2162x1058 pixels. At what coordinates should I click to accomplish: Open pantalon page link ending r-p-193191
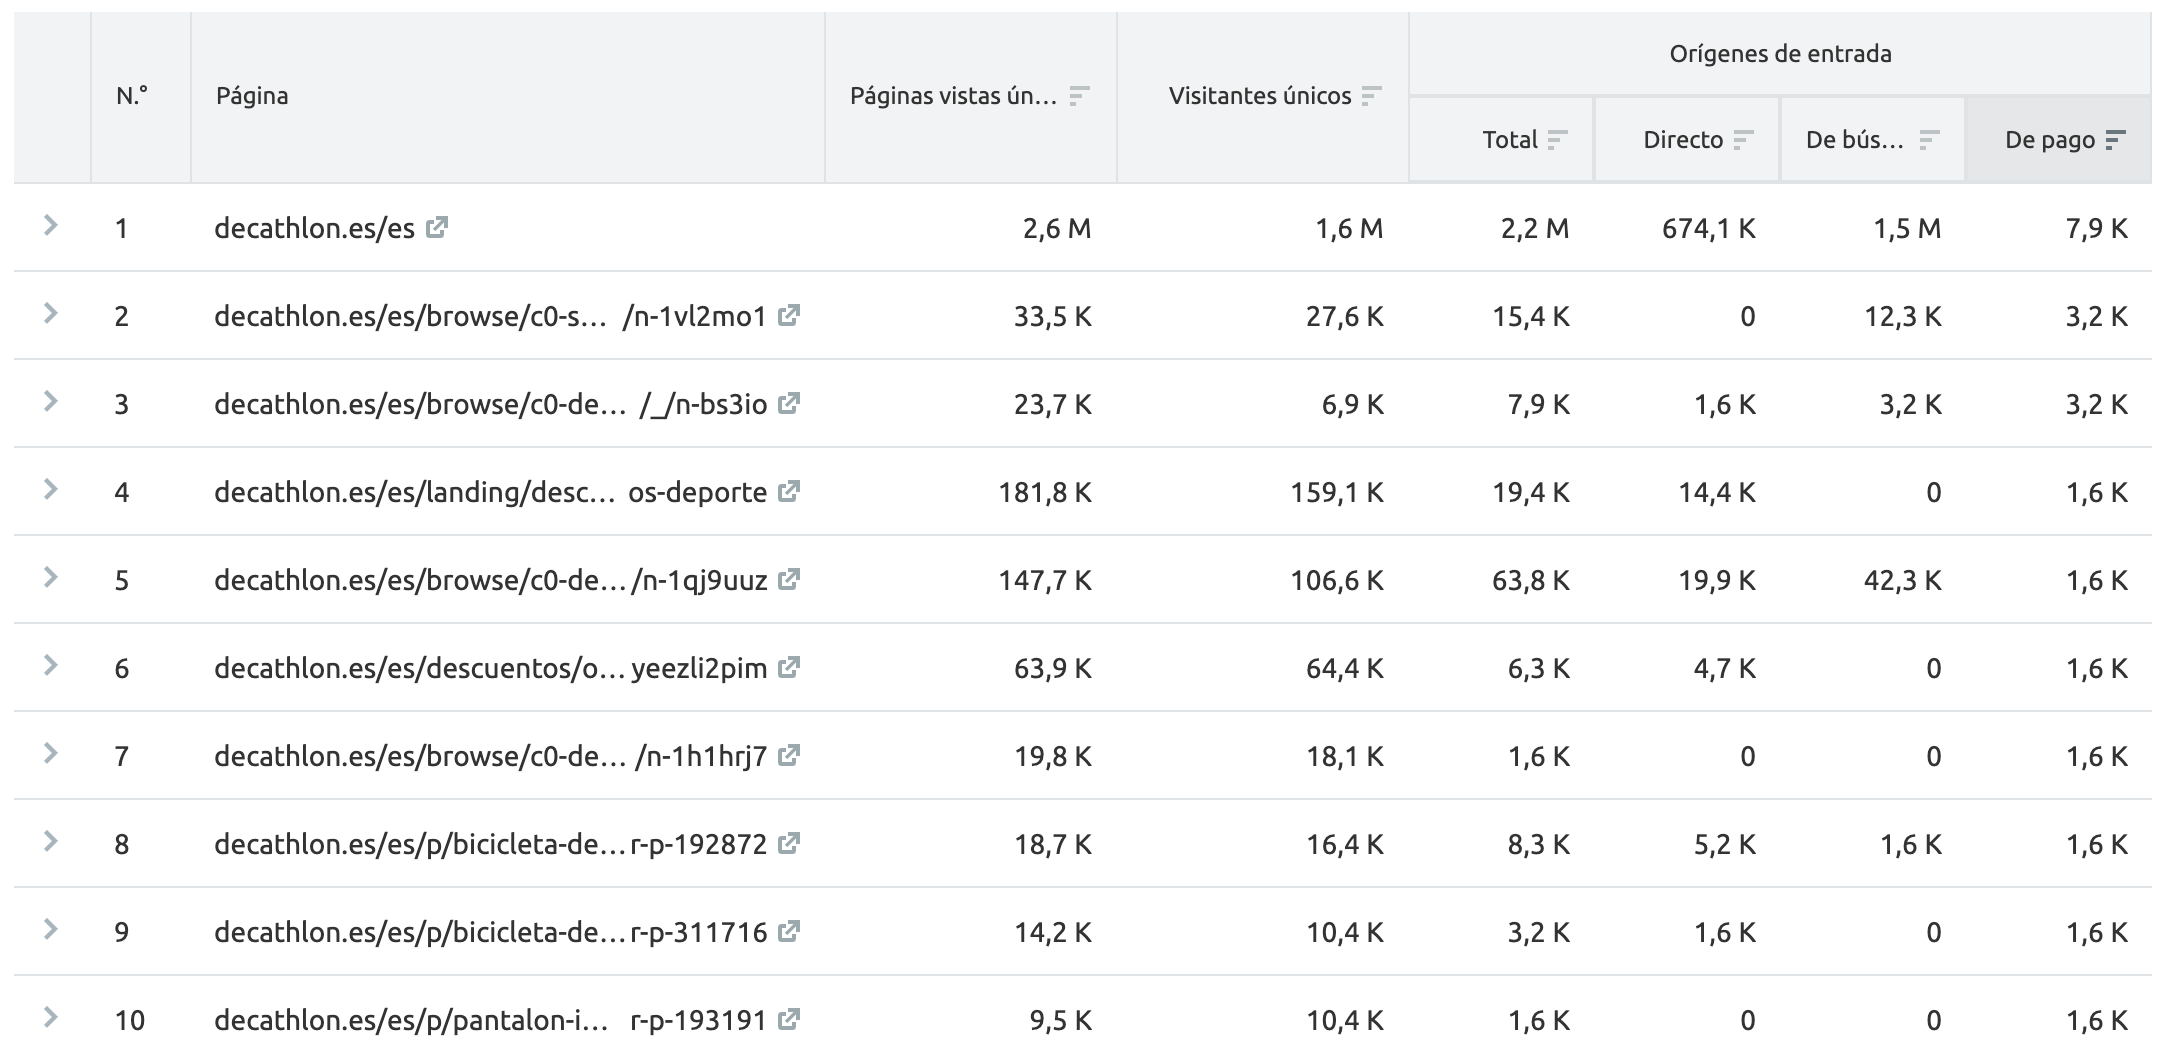point(490,1021)
